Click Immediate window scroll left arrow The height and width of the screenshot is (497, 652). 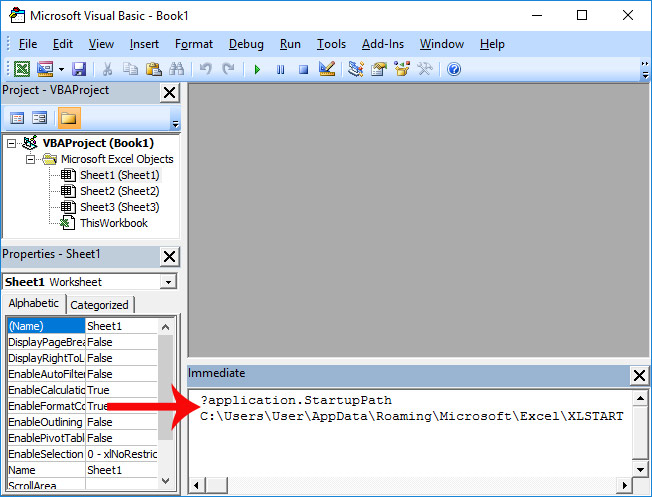click(196, 485)
